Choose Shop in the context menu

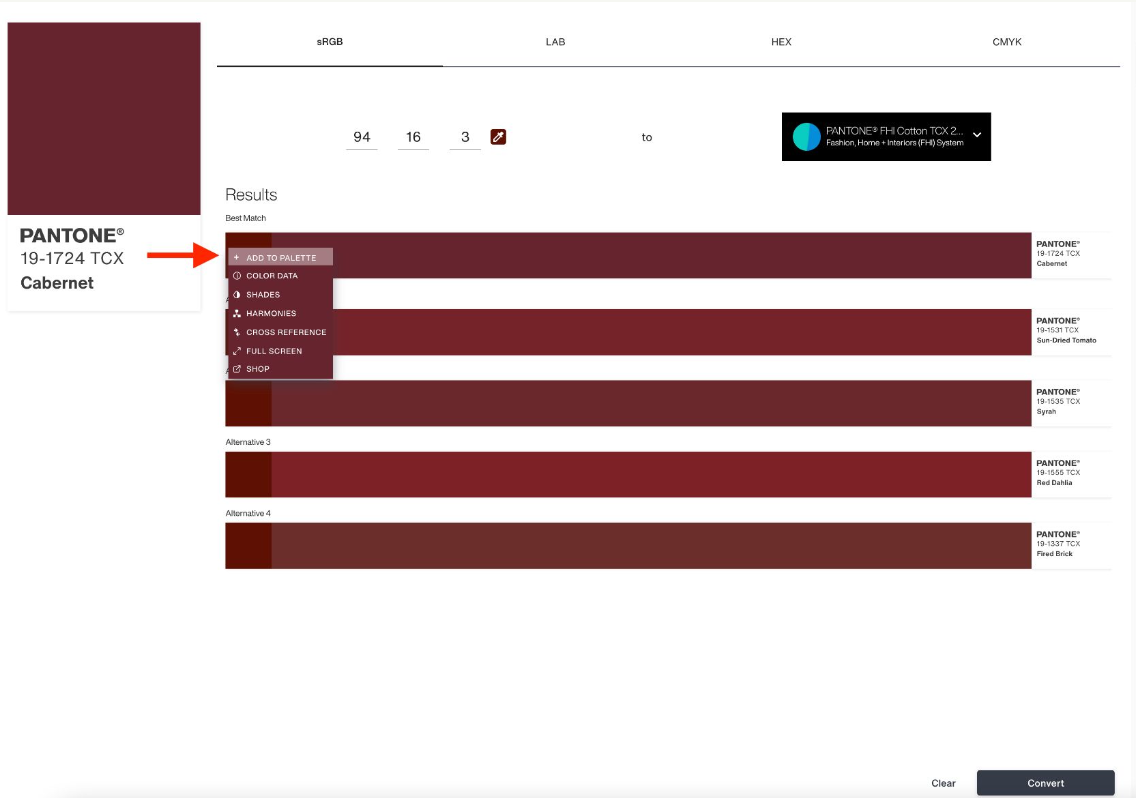coord(280,369)
